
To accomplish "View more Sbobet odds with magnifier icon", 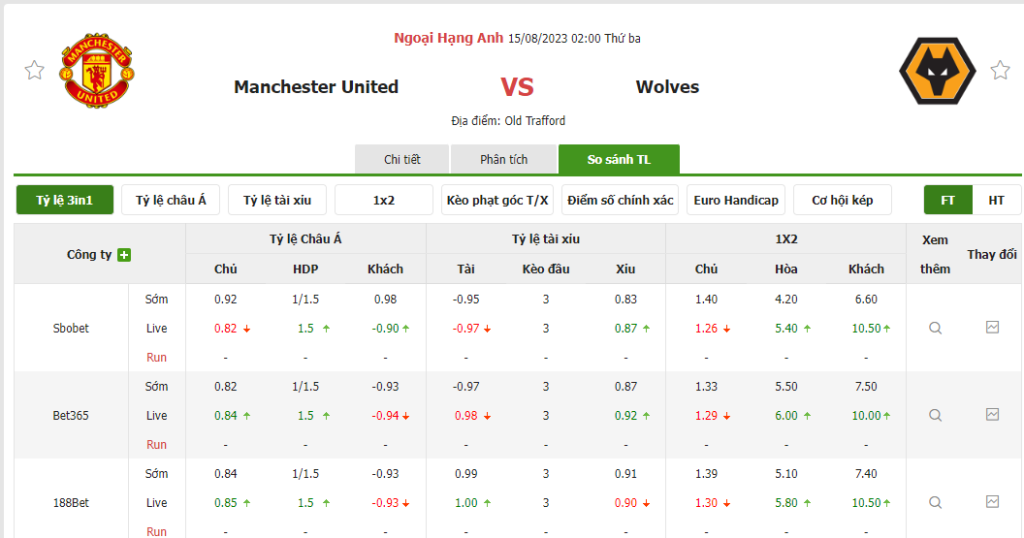I will (935, 328).
